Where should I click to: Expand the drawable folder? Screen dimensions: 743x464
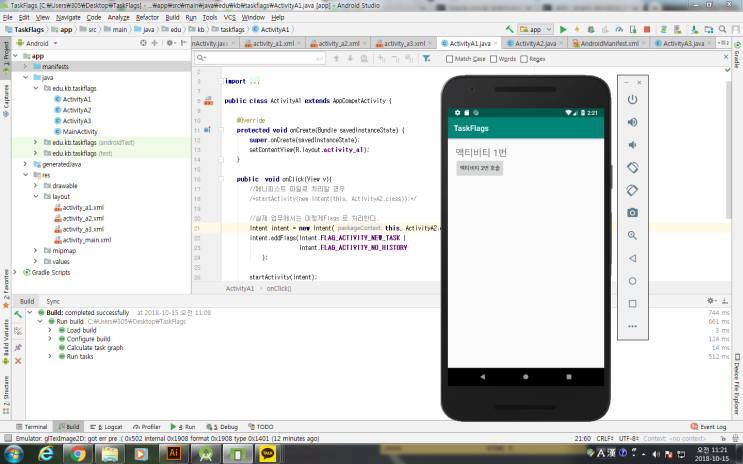pos(36,186)
